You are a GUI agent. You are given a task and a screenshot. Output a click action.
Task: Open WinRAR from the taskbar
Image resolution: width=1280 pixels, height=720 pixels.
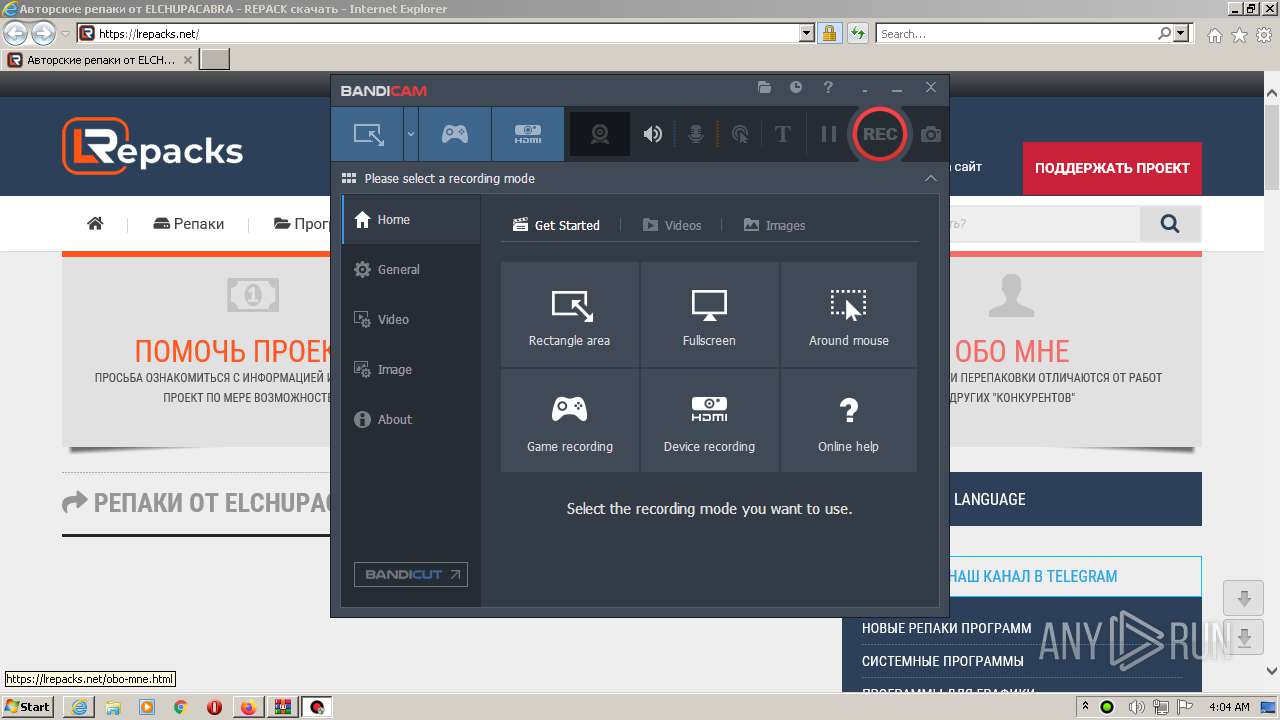[x=282, y=707]
